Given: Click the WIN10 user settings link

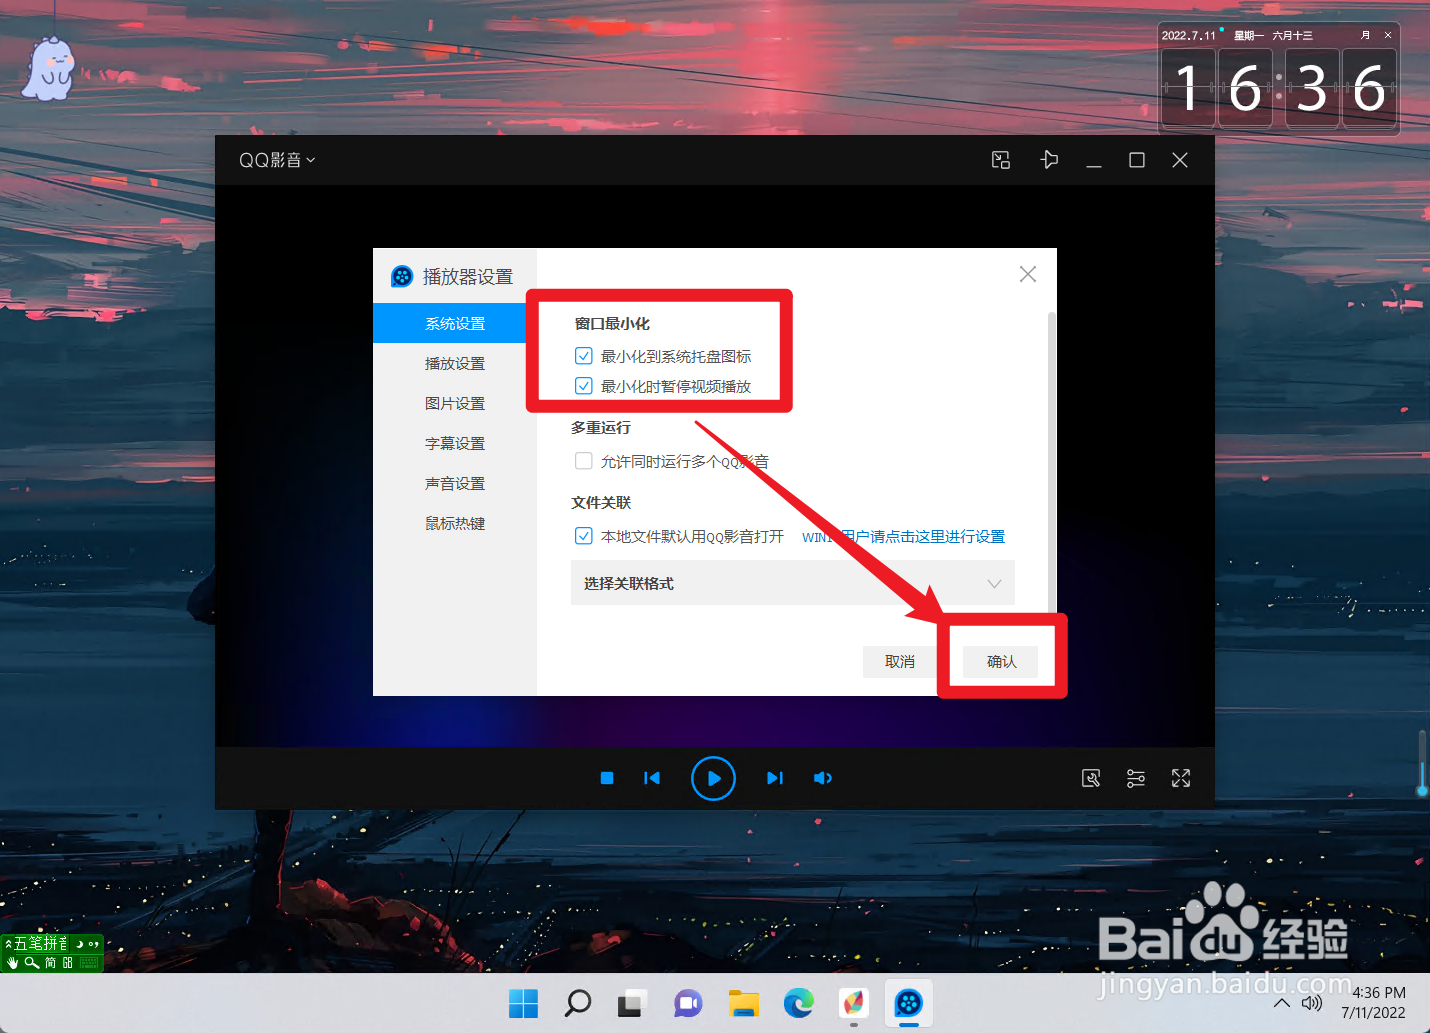Looking at the screenshot, I should pos(903,537).
